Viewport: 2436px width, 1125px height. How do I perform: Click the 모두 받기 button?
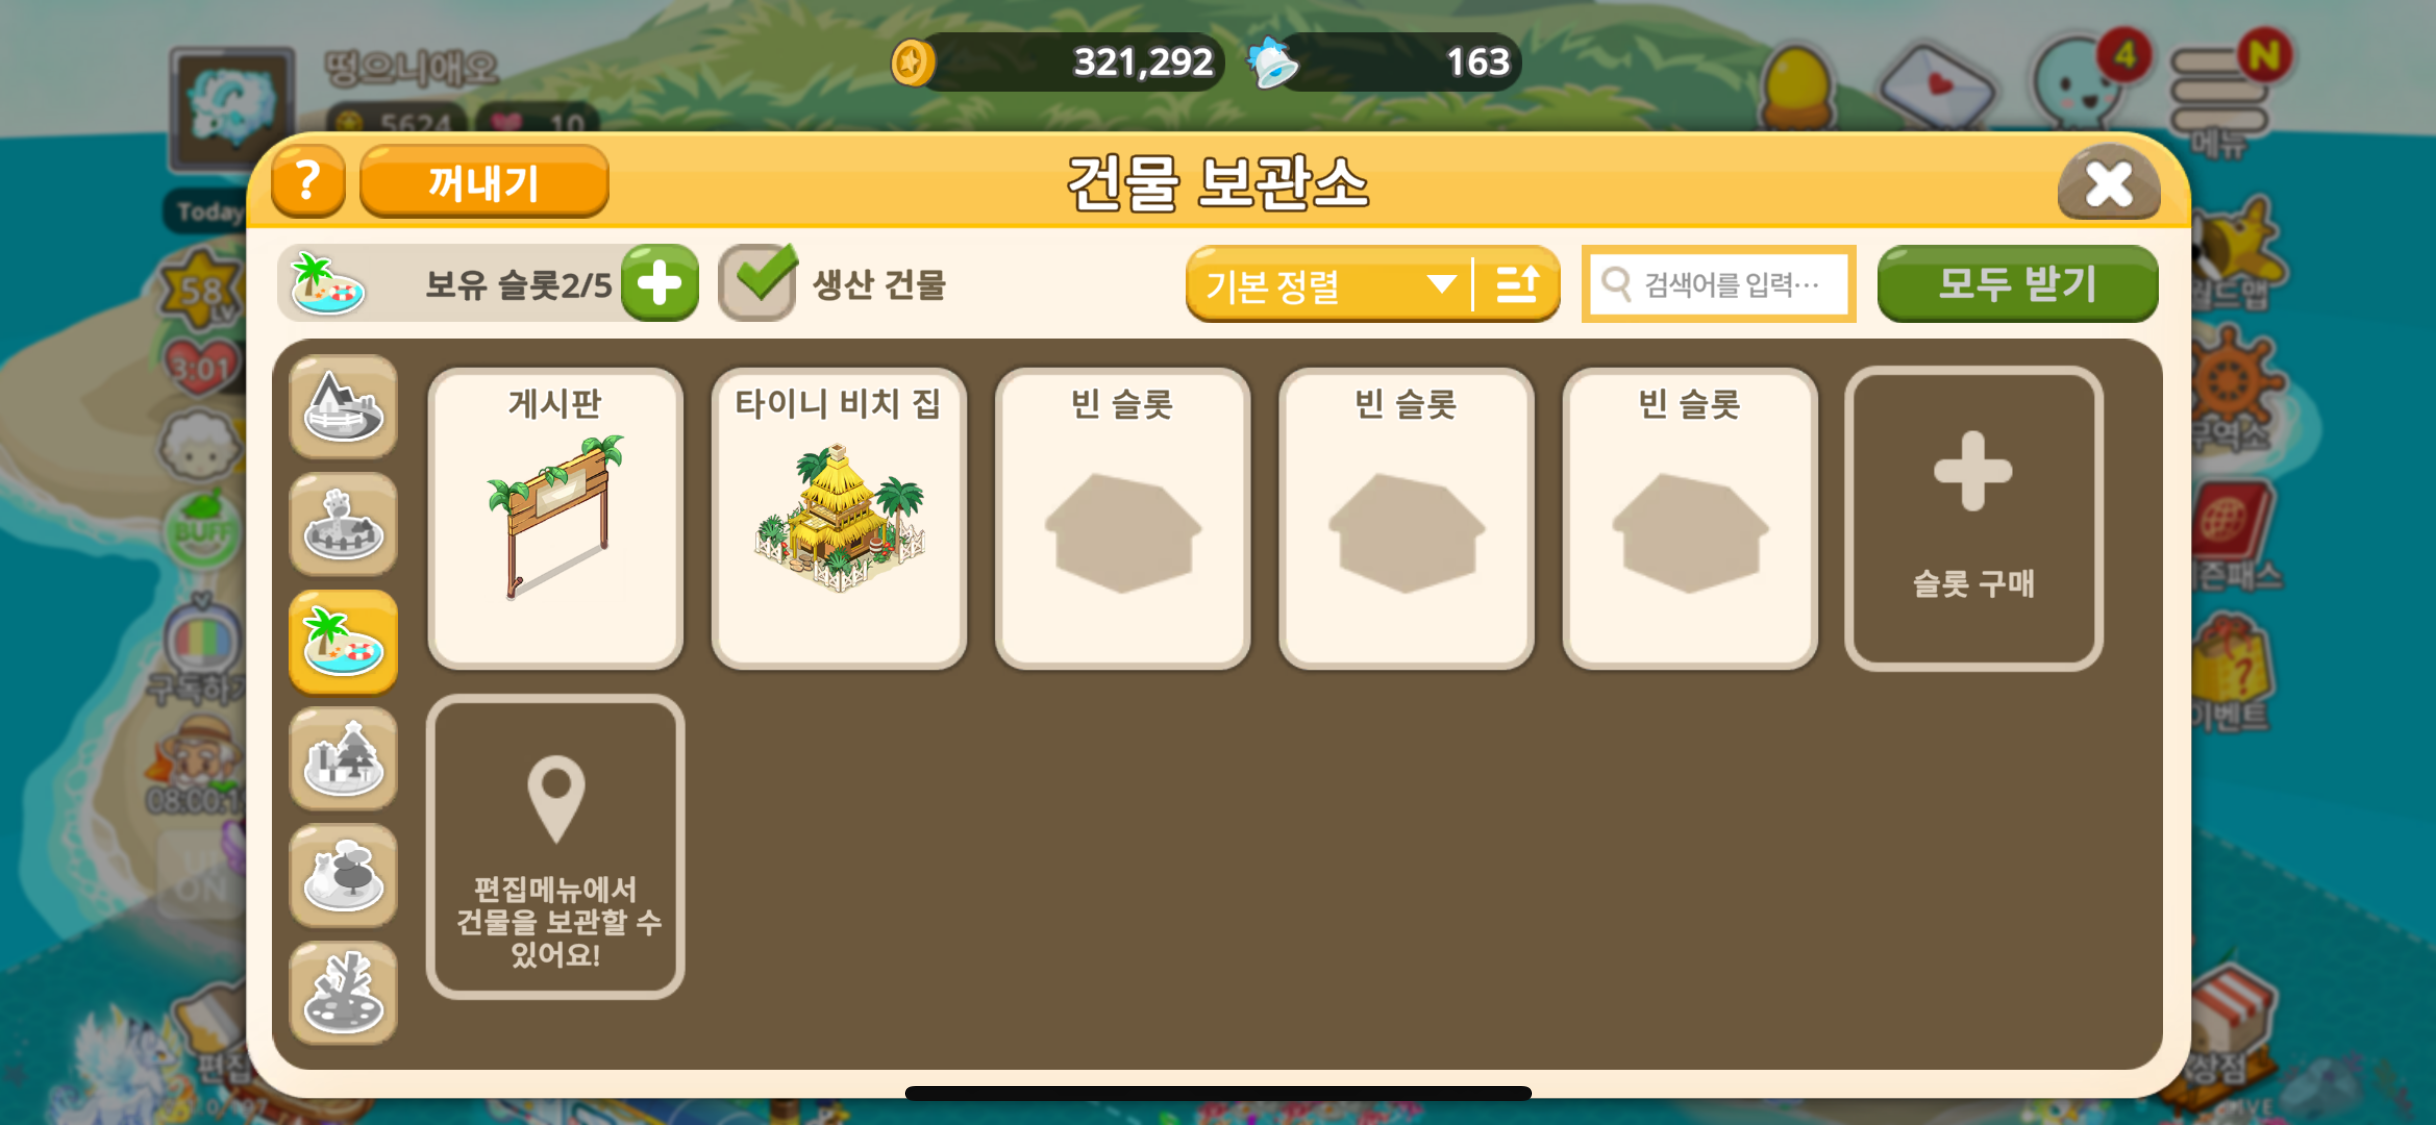pos(2017,285)
